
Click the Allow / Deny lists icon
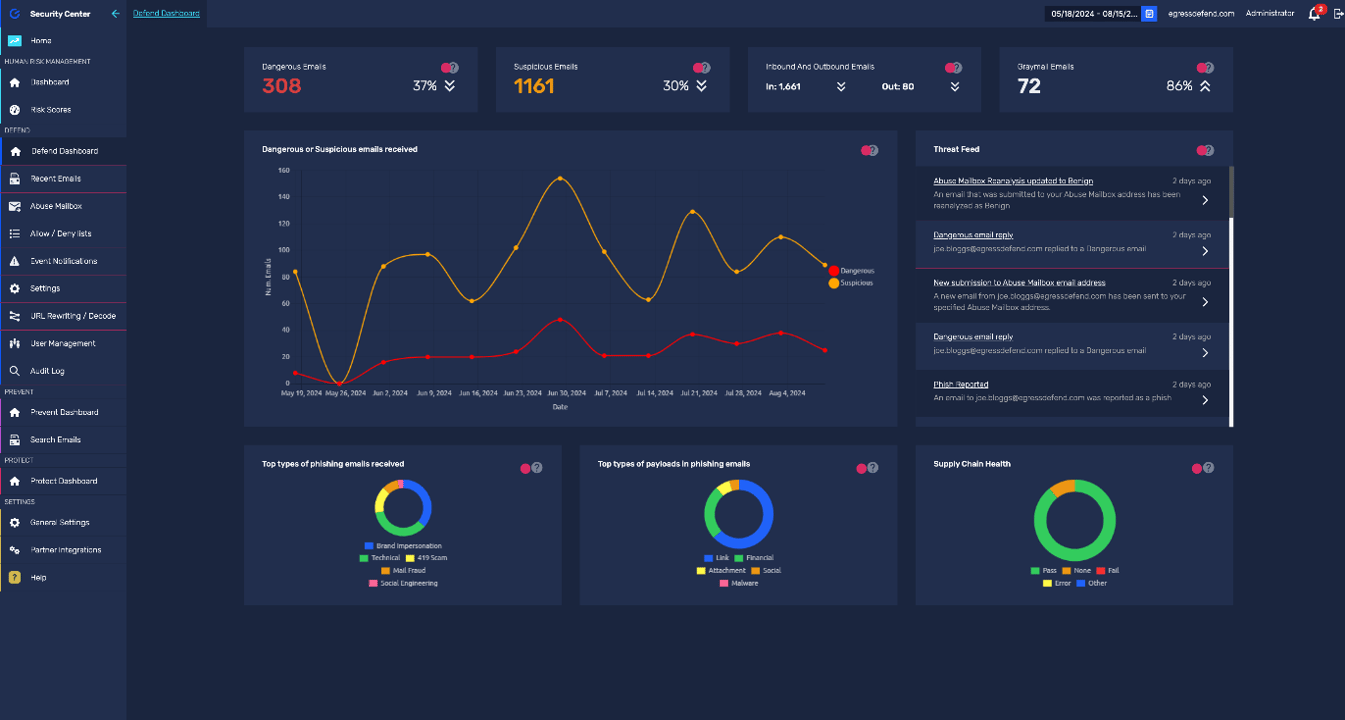click(x=15, y=234)
